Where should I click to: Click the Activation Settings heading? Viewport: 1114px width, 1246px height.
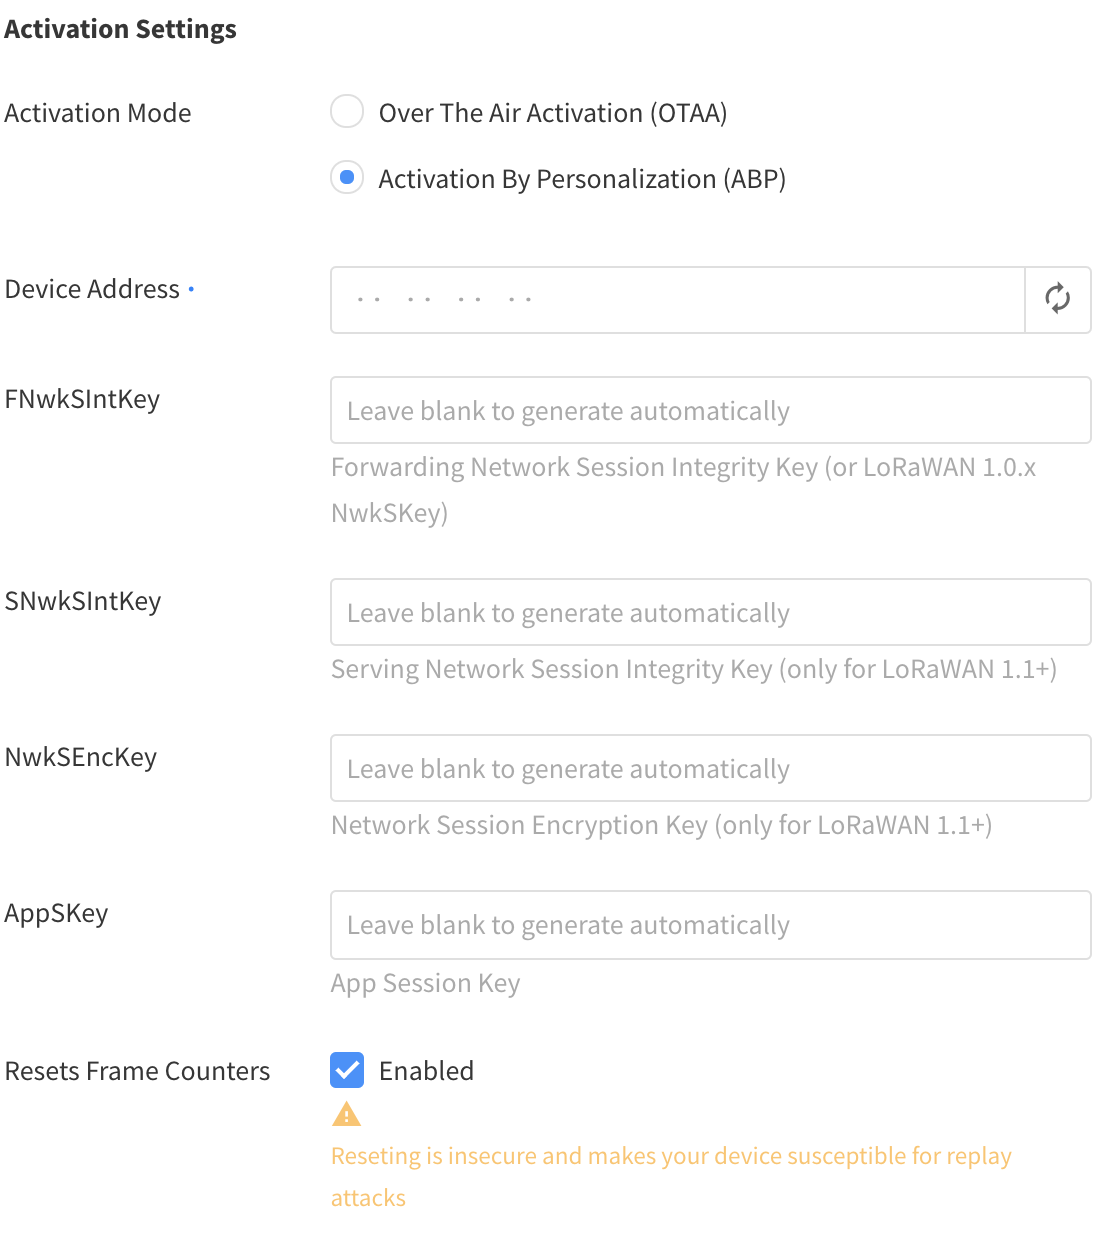pos(120,28)
